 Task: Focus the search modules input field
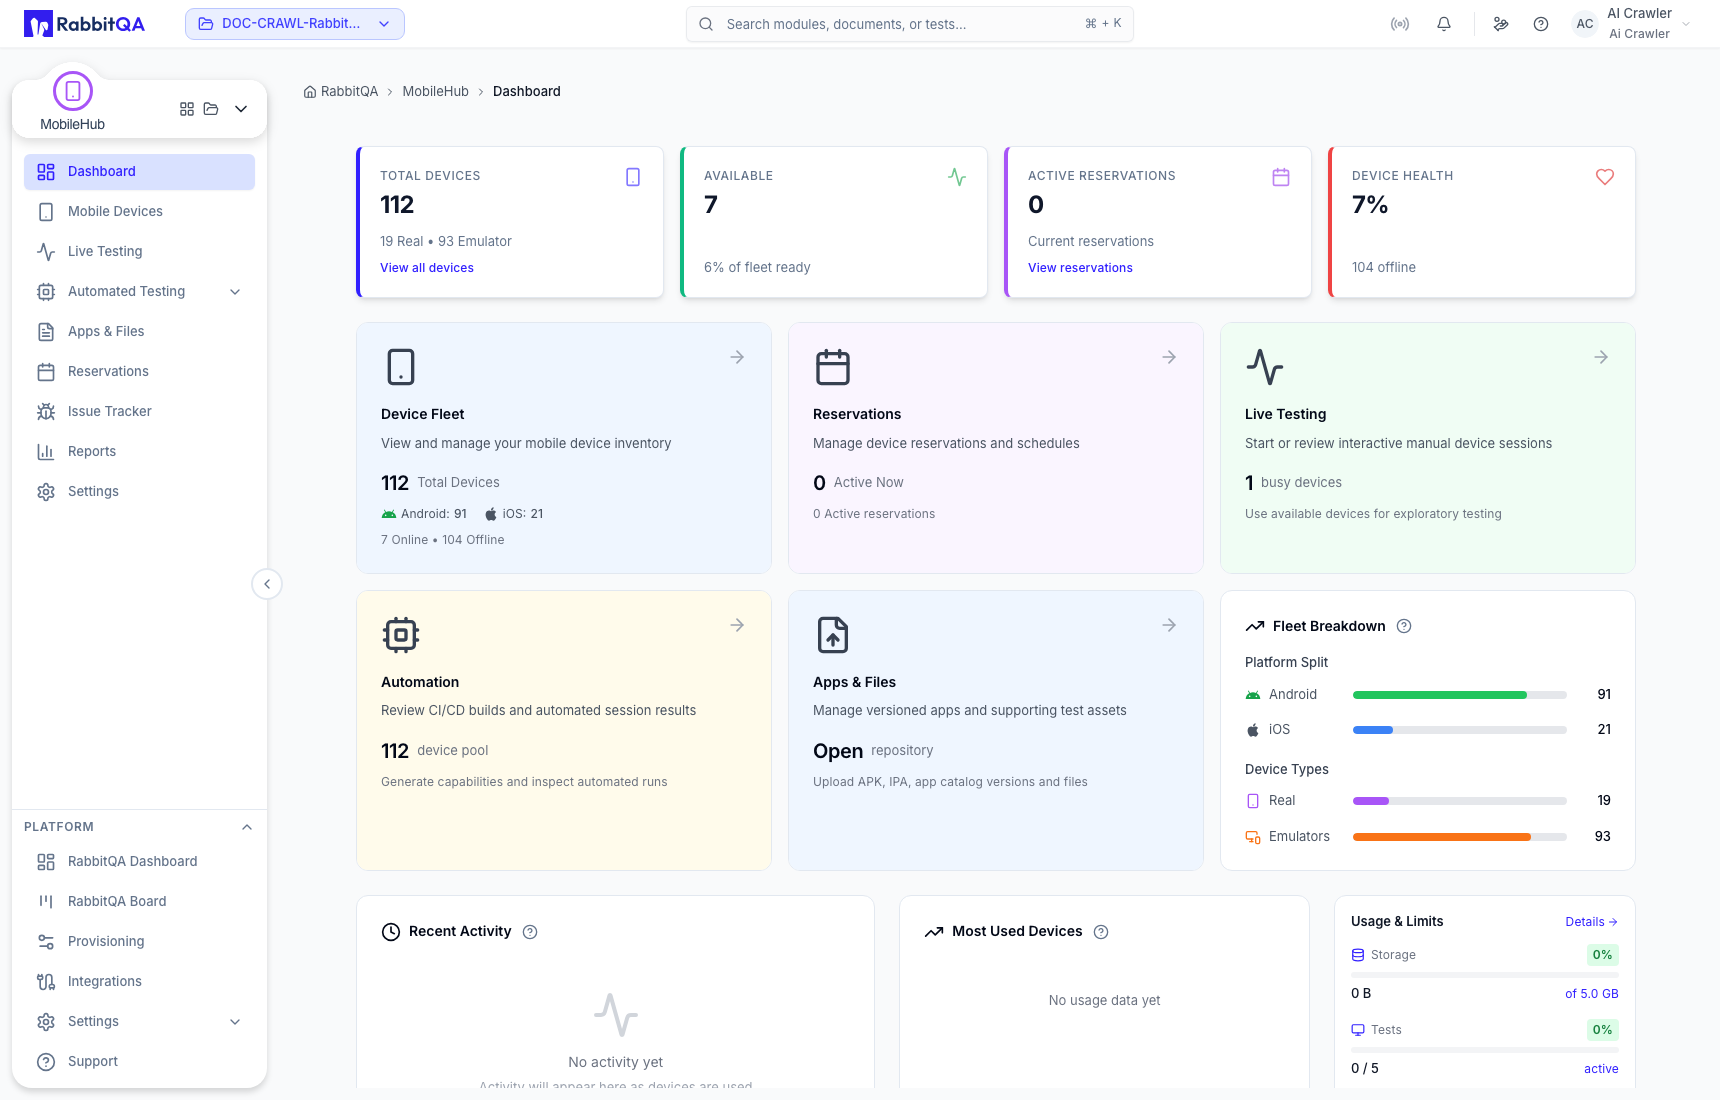[x=909, y=24]
